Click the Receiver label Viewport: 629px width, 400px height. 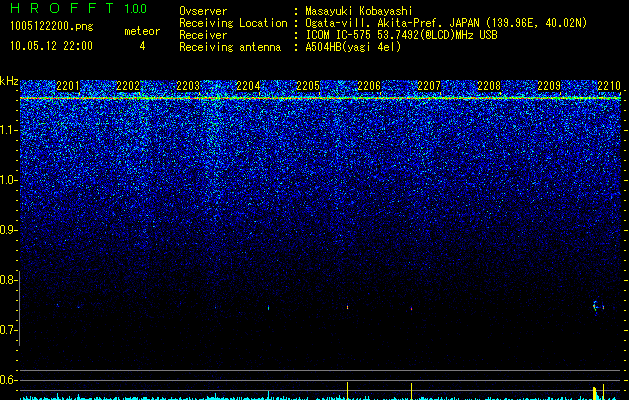pyautogui.click(x=203, y=35)
